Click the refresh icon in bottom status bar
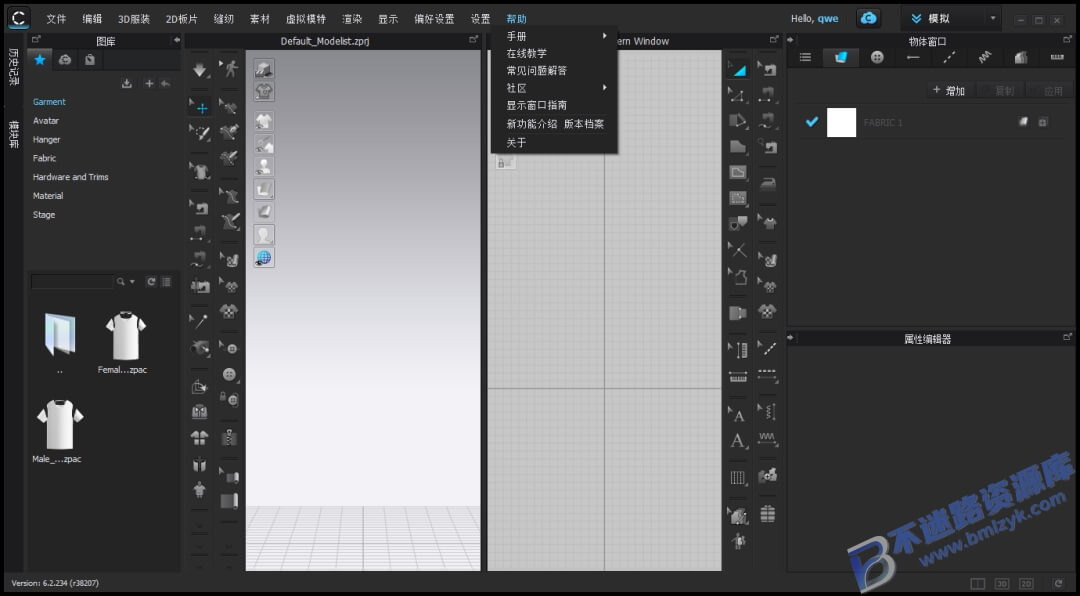 [x=1058, y=584]
